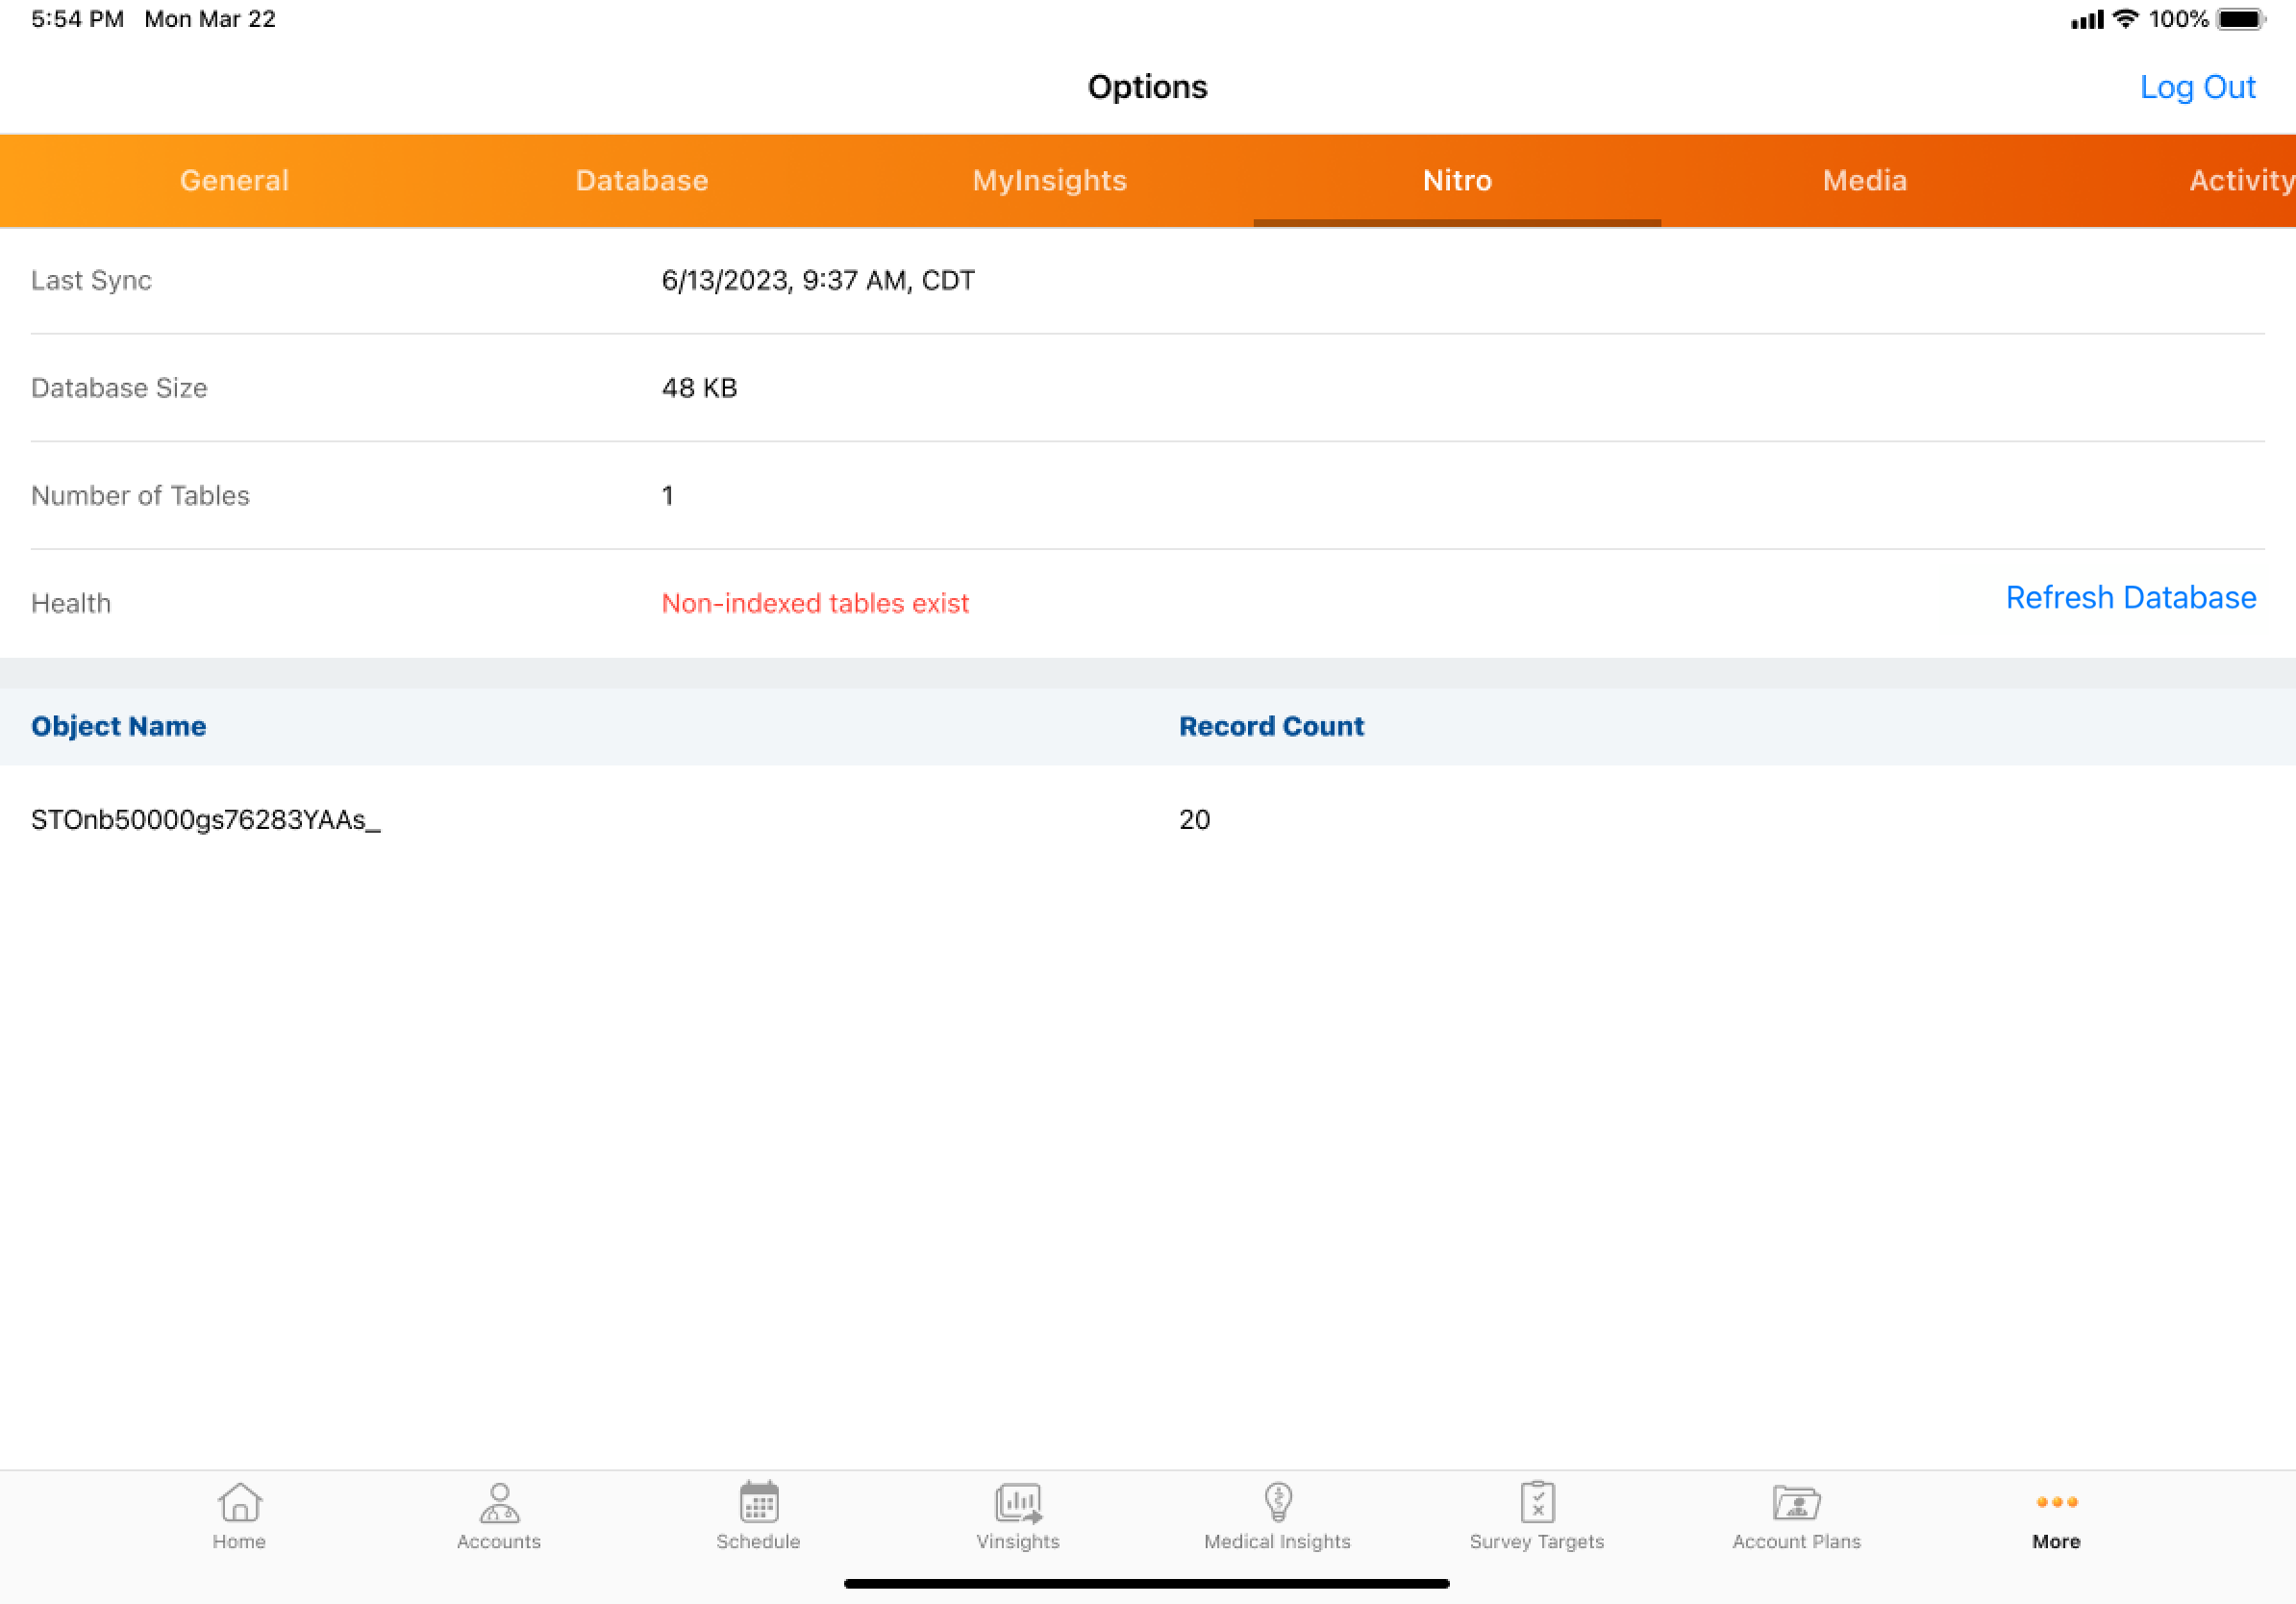The height and width of the screenshot is (1604, 2296).
Task: Click Refresh Database
Action: (2130, 597)
